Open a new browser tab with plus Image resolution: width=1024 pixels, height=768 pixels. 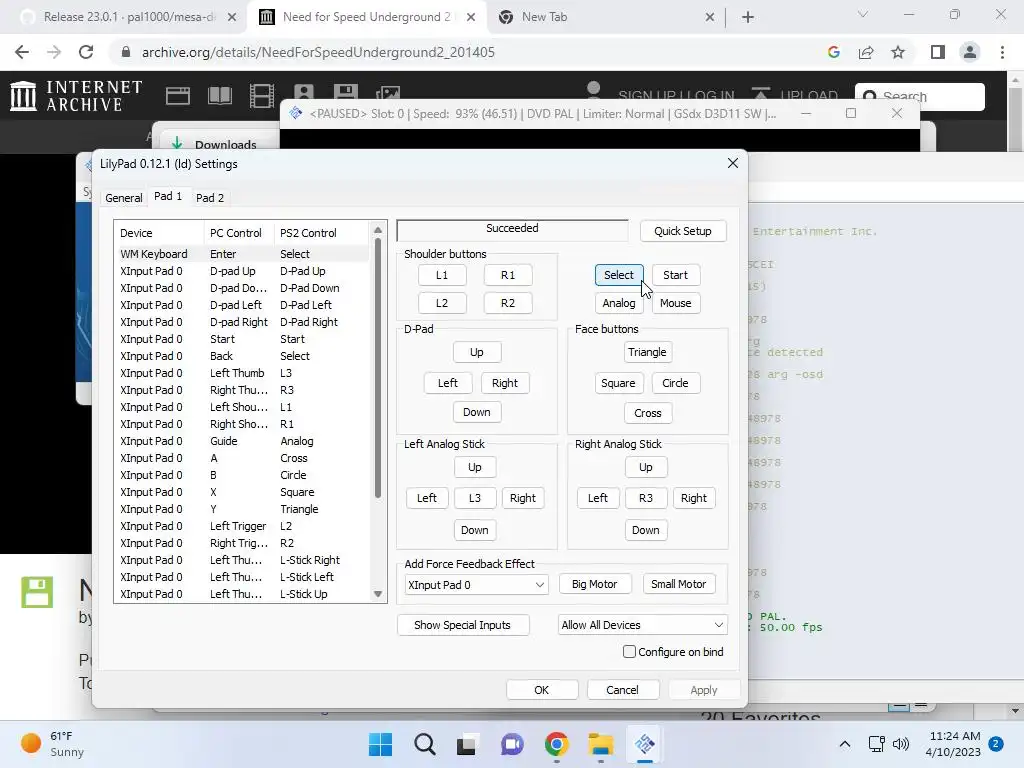[748, 17]
